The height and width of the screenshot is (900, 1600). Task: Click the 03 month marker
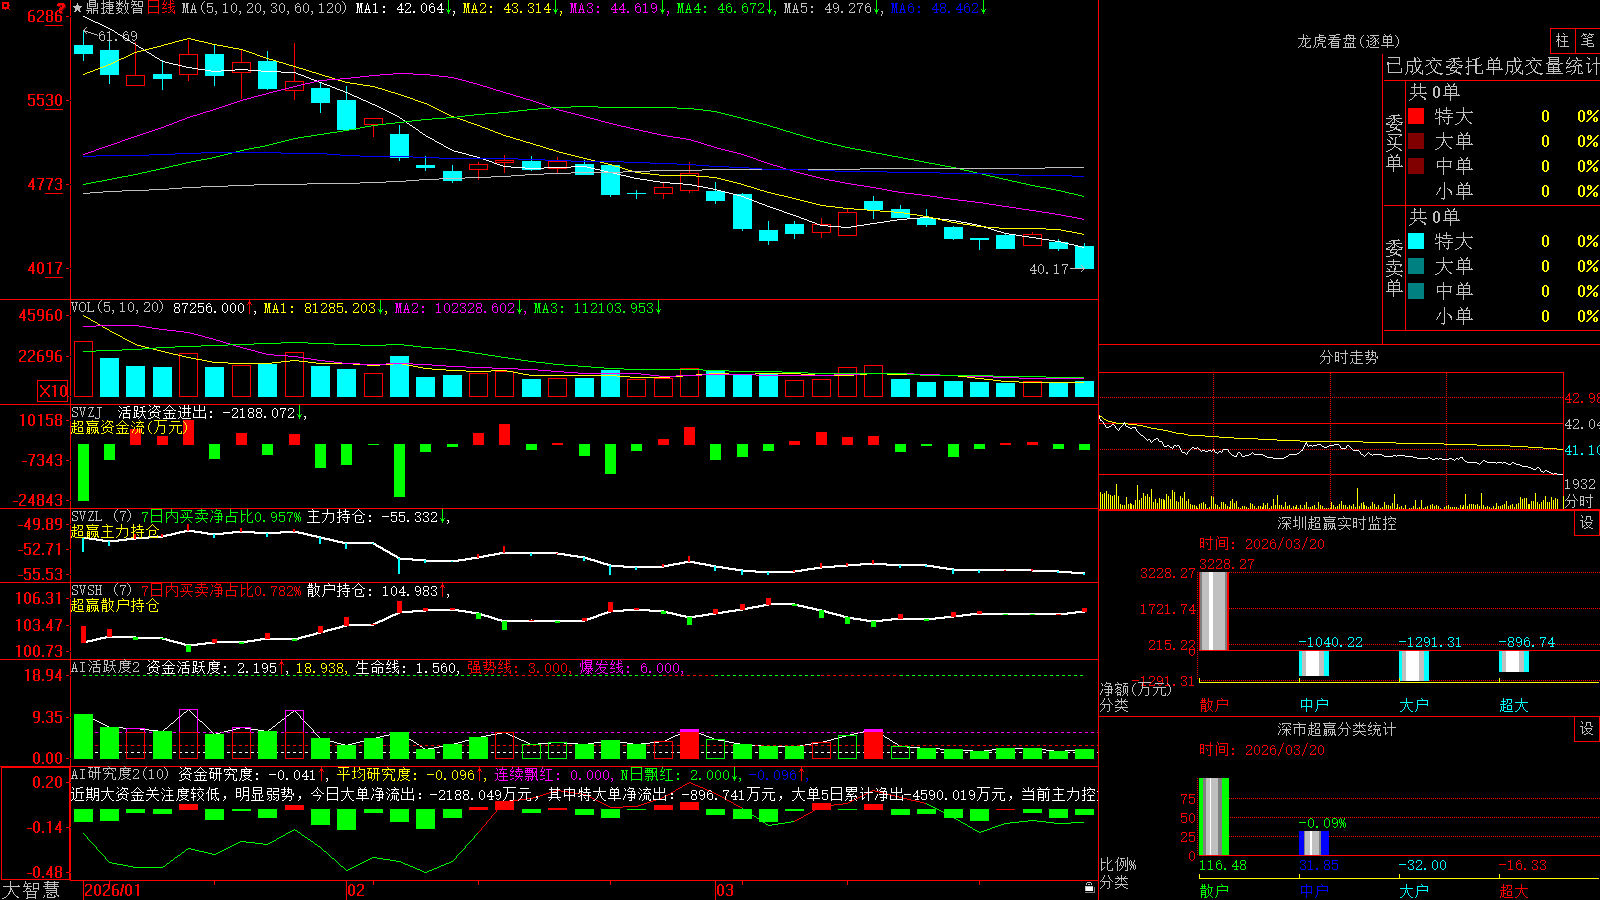(x=725, y=890)
